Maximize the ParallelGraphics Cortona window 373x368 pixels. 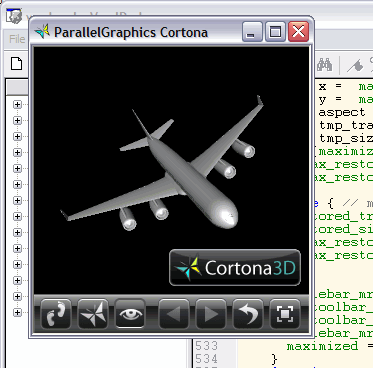tap(275, 32)
